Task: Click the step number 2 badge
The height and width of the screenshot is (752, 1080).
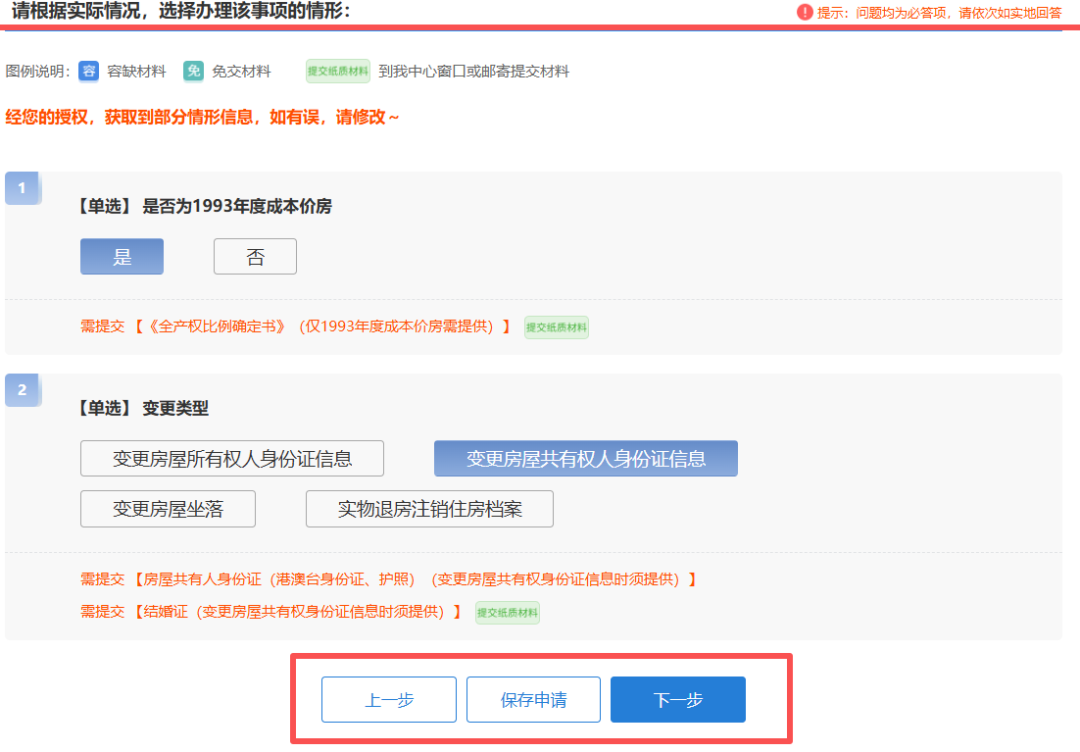Action: (x=22, y=390)
